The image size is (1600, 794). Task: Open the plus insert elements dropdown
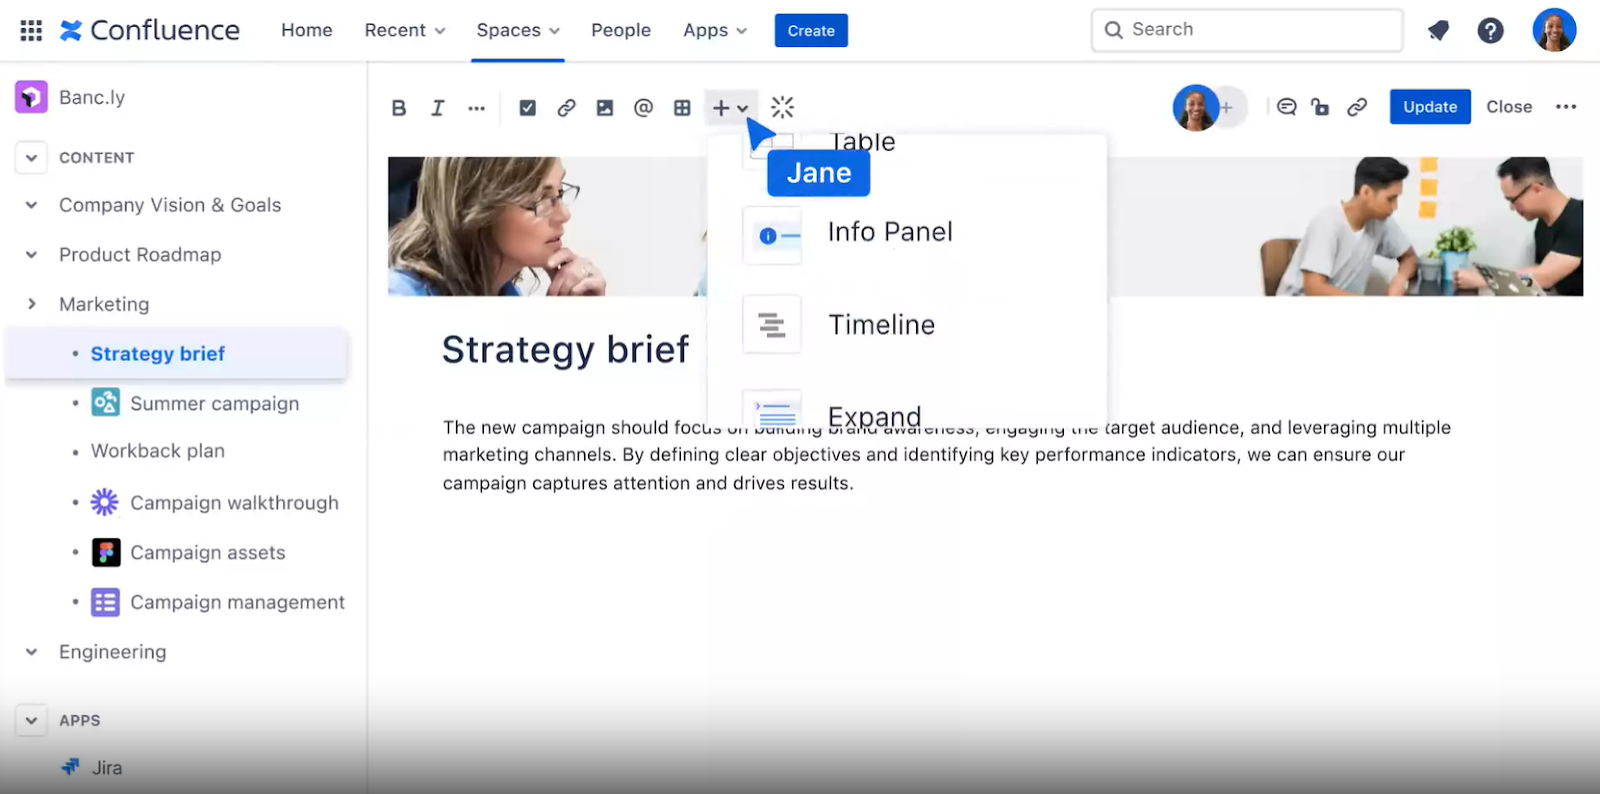730,108
